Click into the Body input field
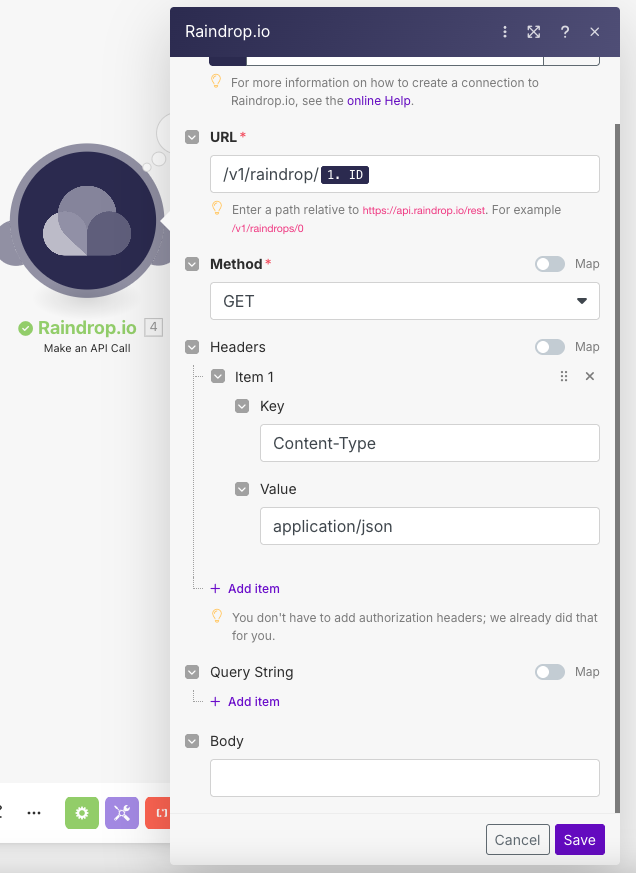The height and width of the screenshot is (873, 636). (x=404, y=778)
